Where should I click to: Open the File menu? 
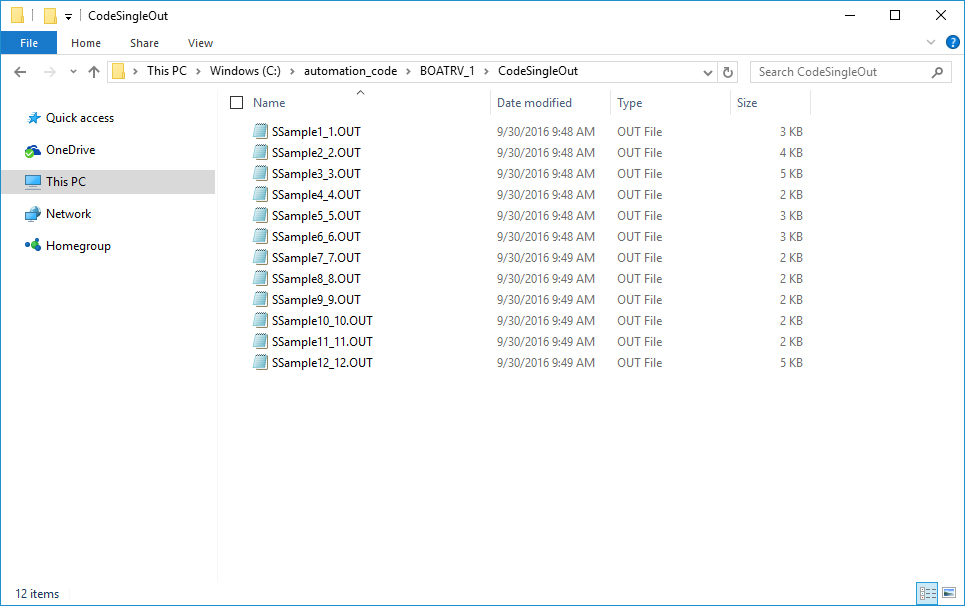click(x=29, y=43)
